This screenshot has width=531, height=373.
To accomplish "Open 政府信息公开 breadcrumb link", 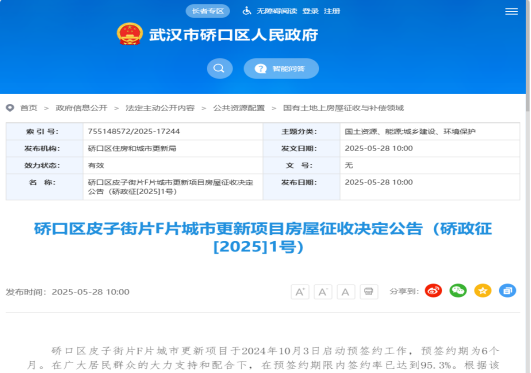I will [81, 108].
